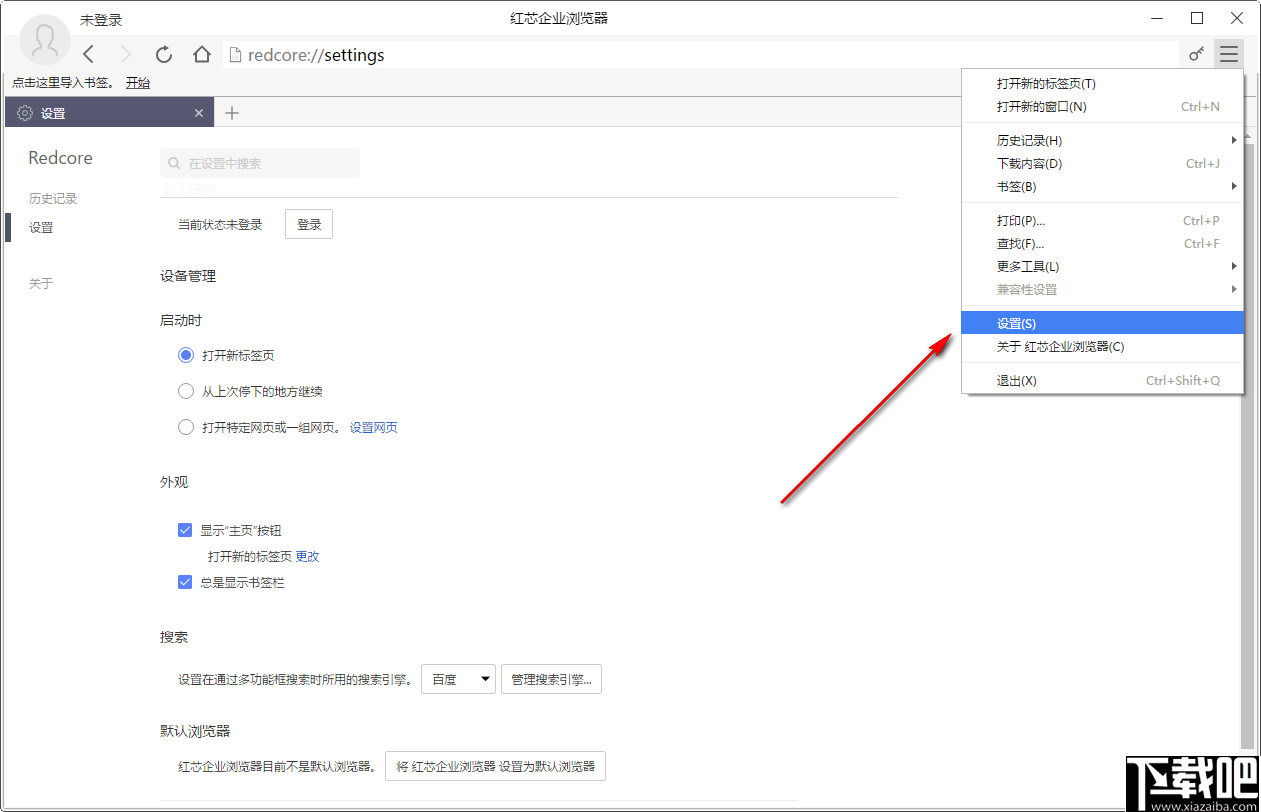
Task: Open the 百度 search engine dropdown
Action: [458, 678]
